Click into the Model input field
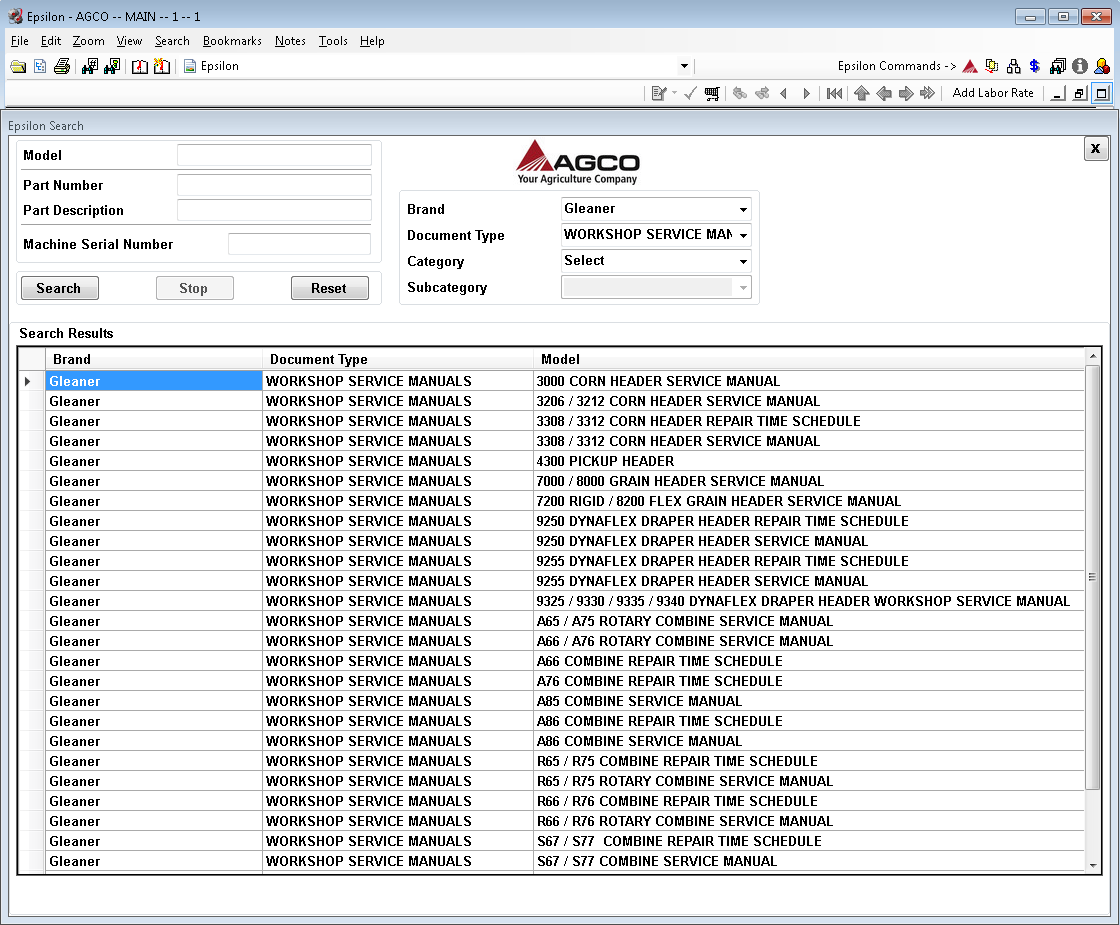The height and width of the screenshot is (925, 1120). [x=274, y=156]
